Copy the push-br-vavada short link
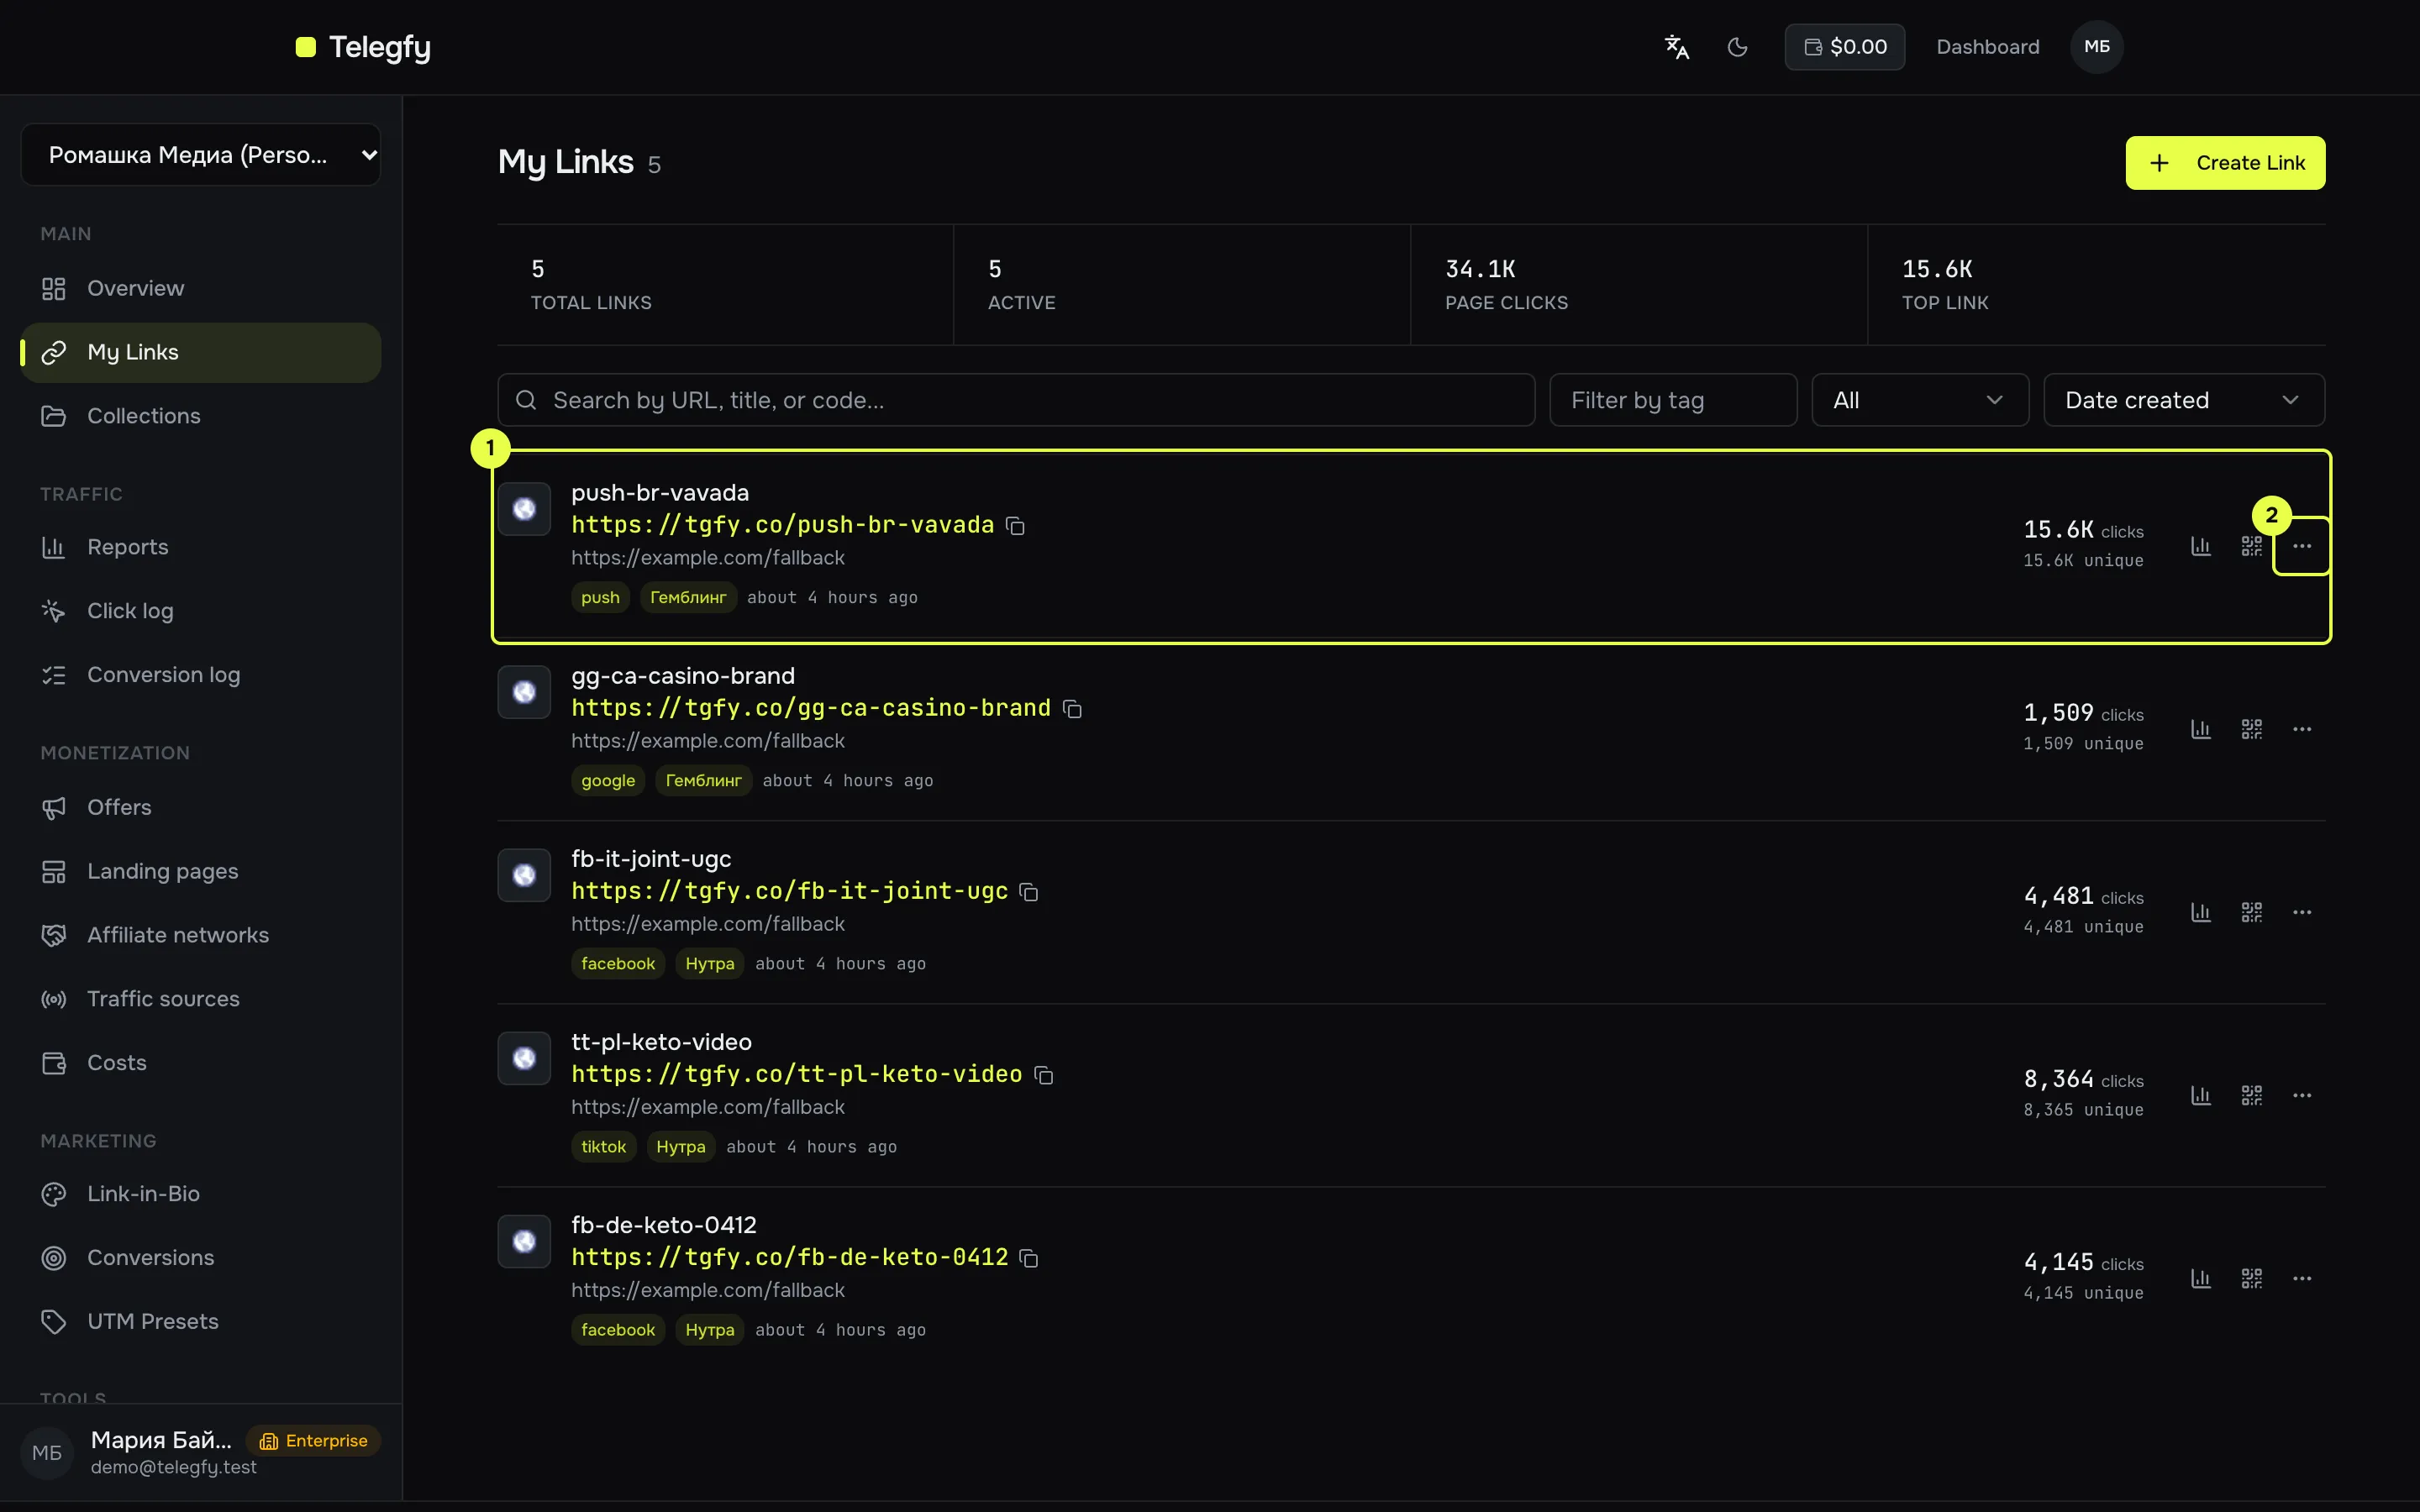 1016,526
